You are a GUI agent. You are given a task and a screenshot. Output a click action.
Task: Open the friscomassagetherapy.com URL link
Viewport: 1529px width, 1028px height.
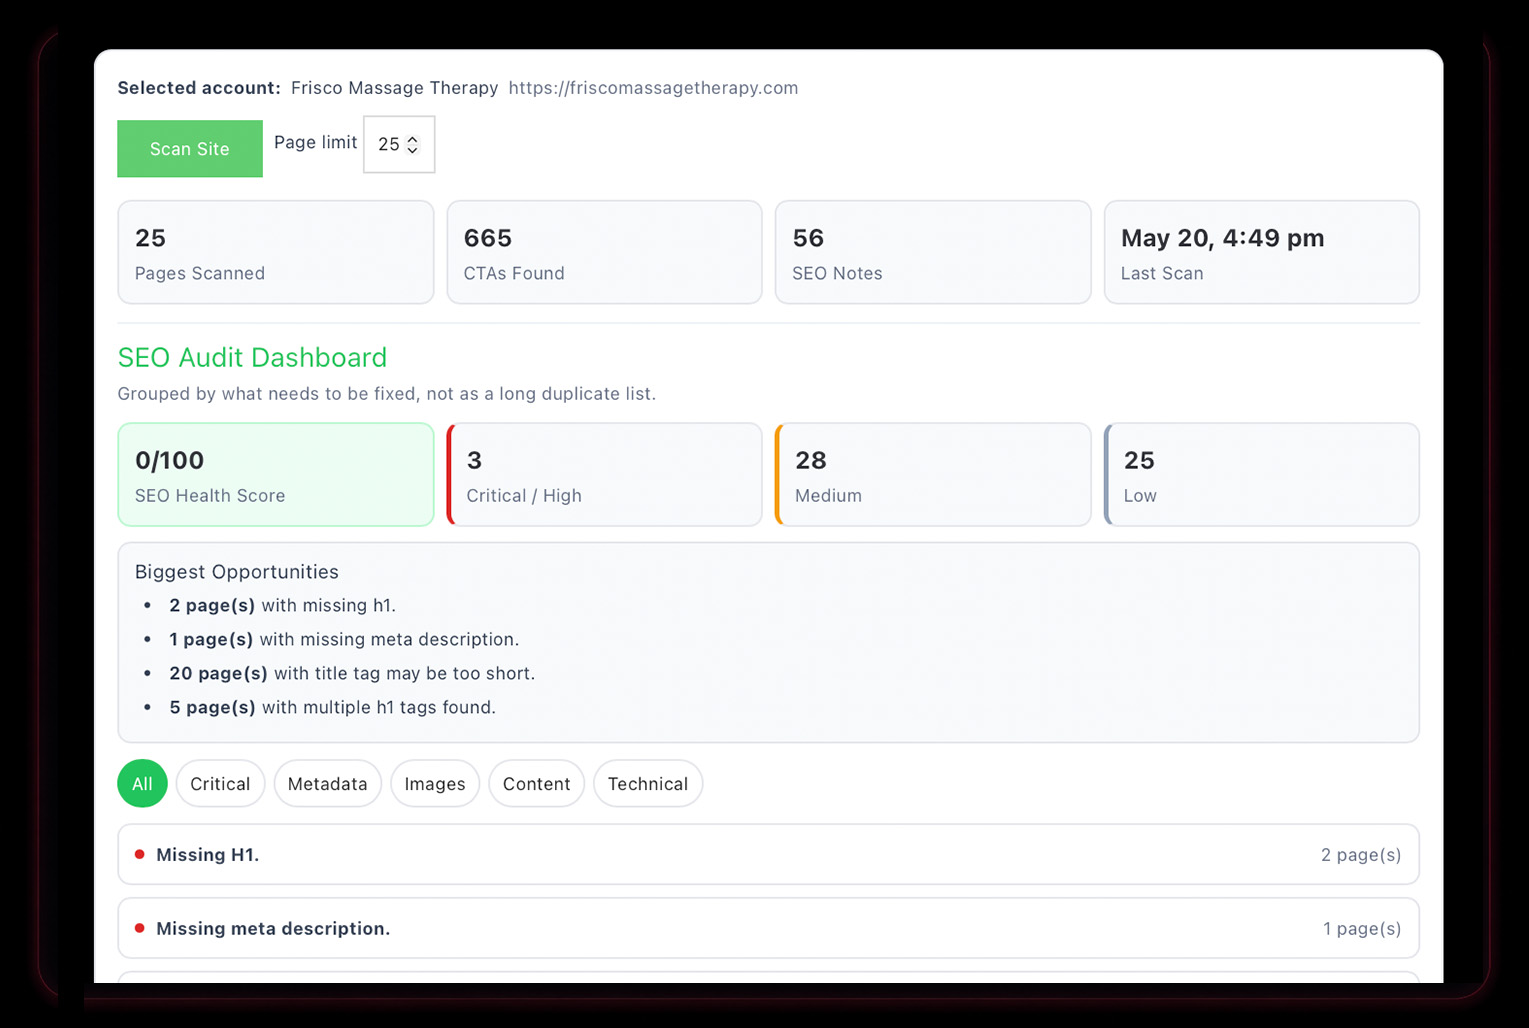coord(653,88)
